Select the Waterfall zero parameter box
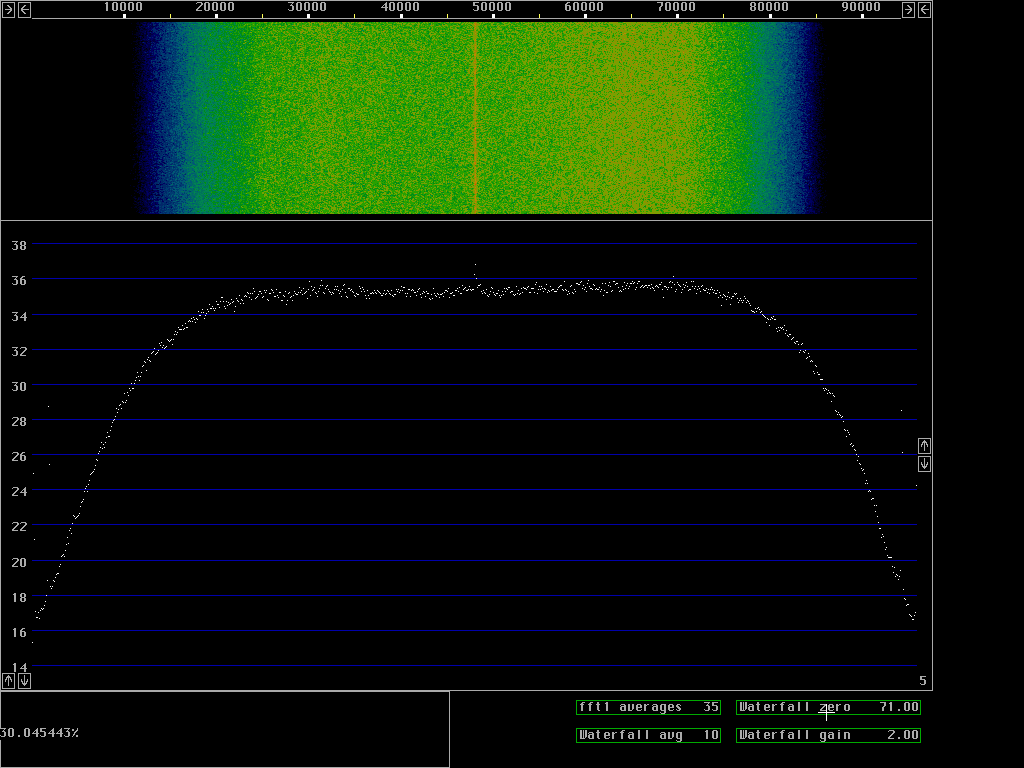The image size is (1024, 768). tap(828, 707)
